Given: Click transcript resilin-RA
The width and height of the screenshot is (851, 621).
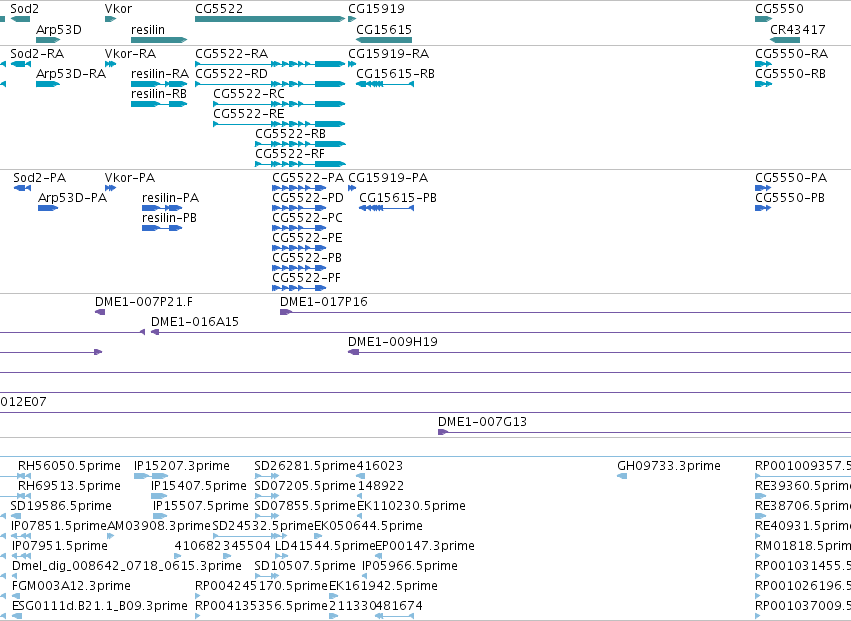Looking at the screenshot, I should (159, 84).
